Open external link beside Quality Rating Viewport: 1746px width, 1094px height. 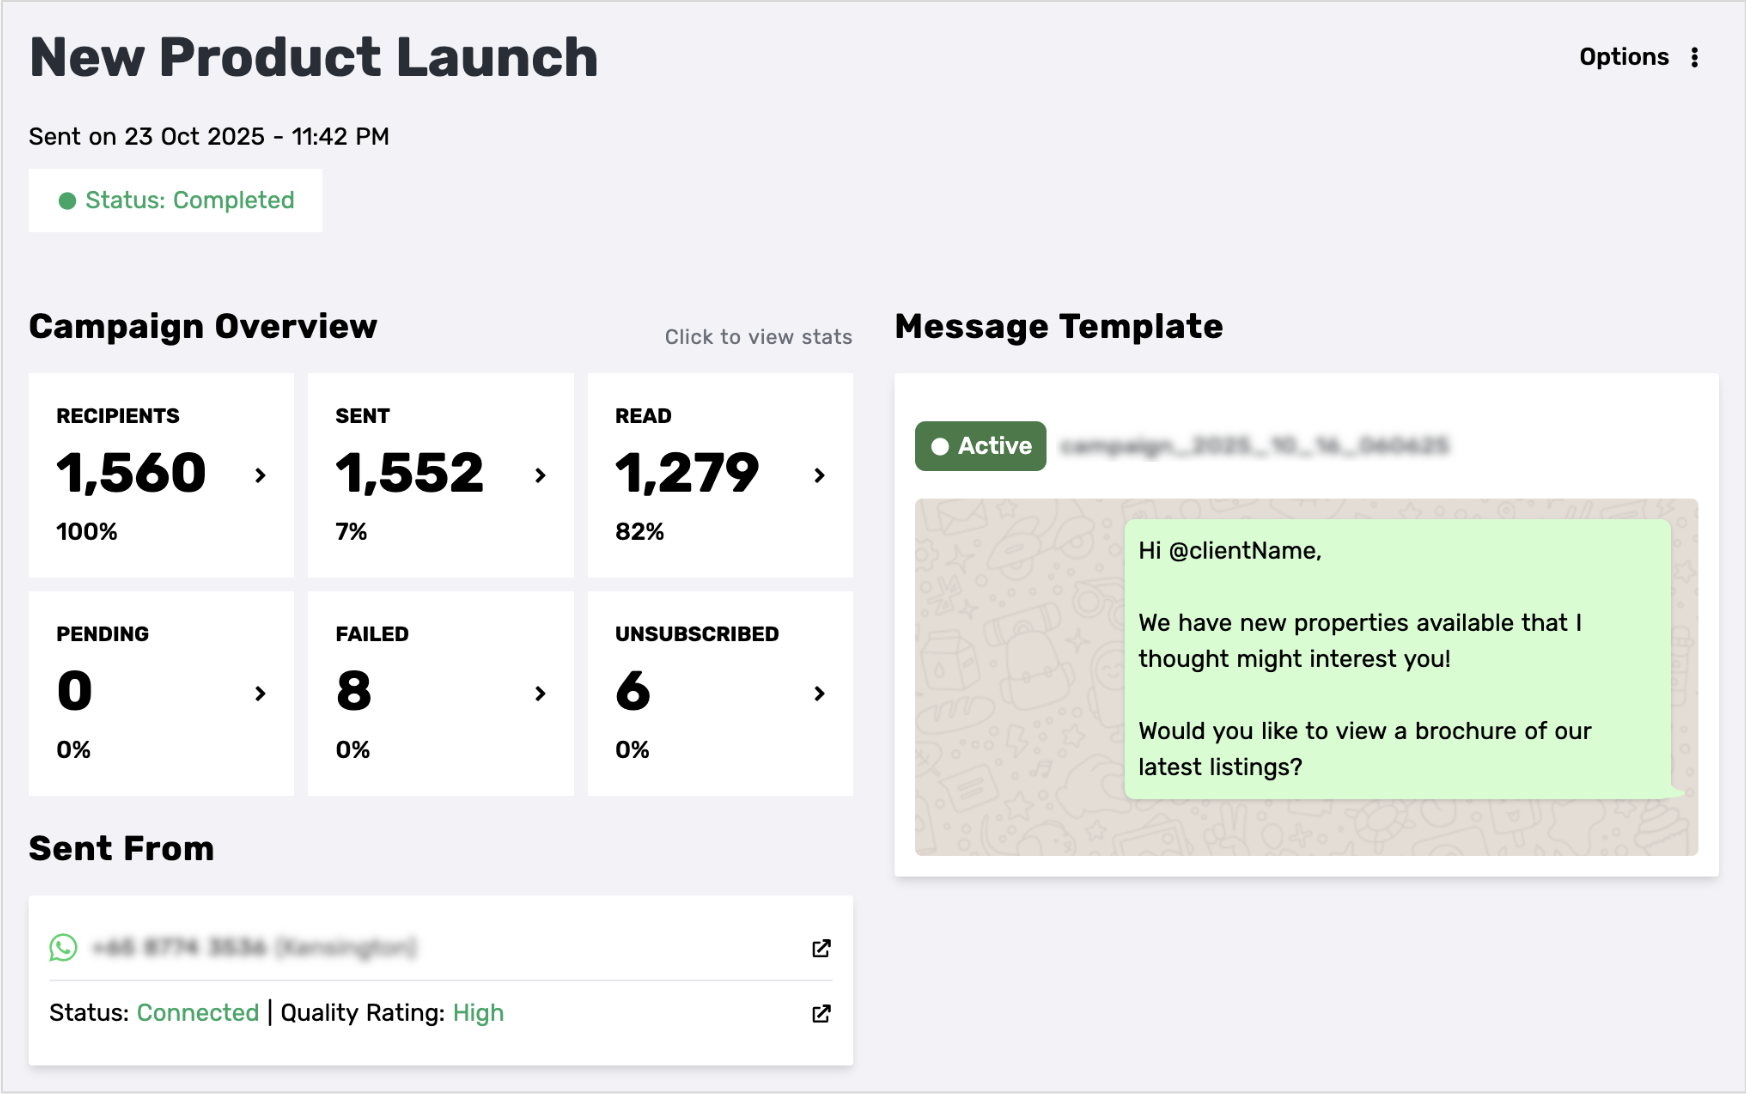point(821,1013)
